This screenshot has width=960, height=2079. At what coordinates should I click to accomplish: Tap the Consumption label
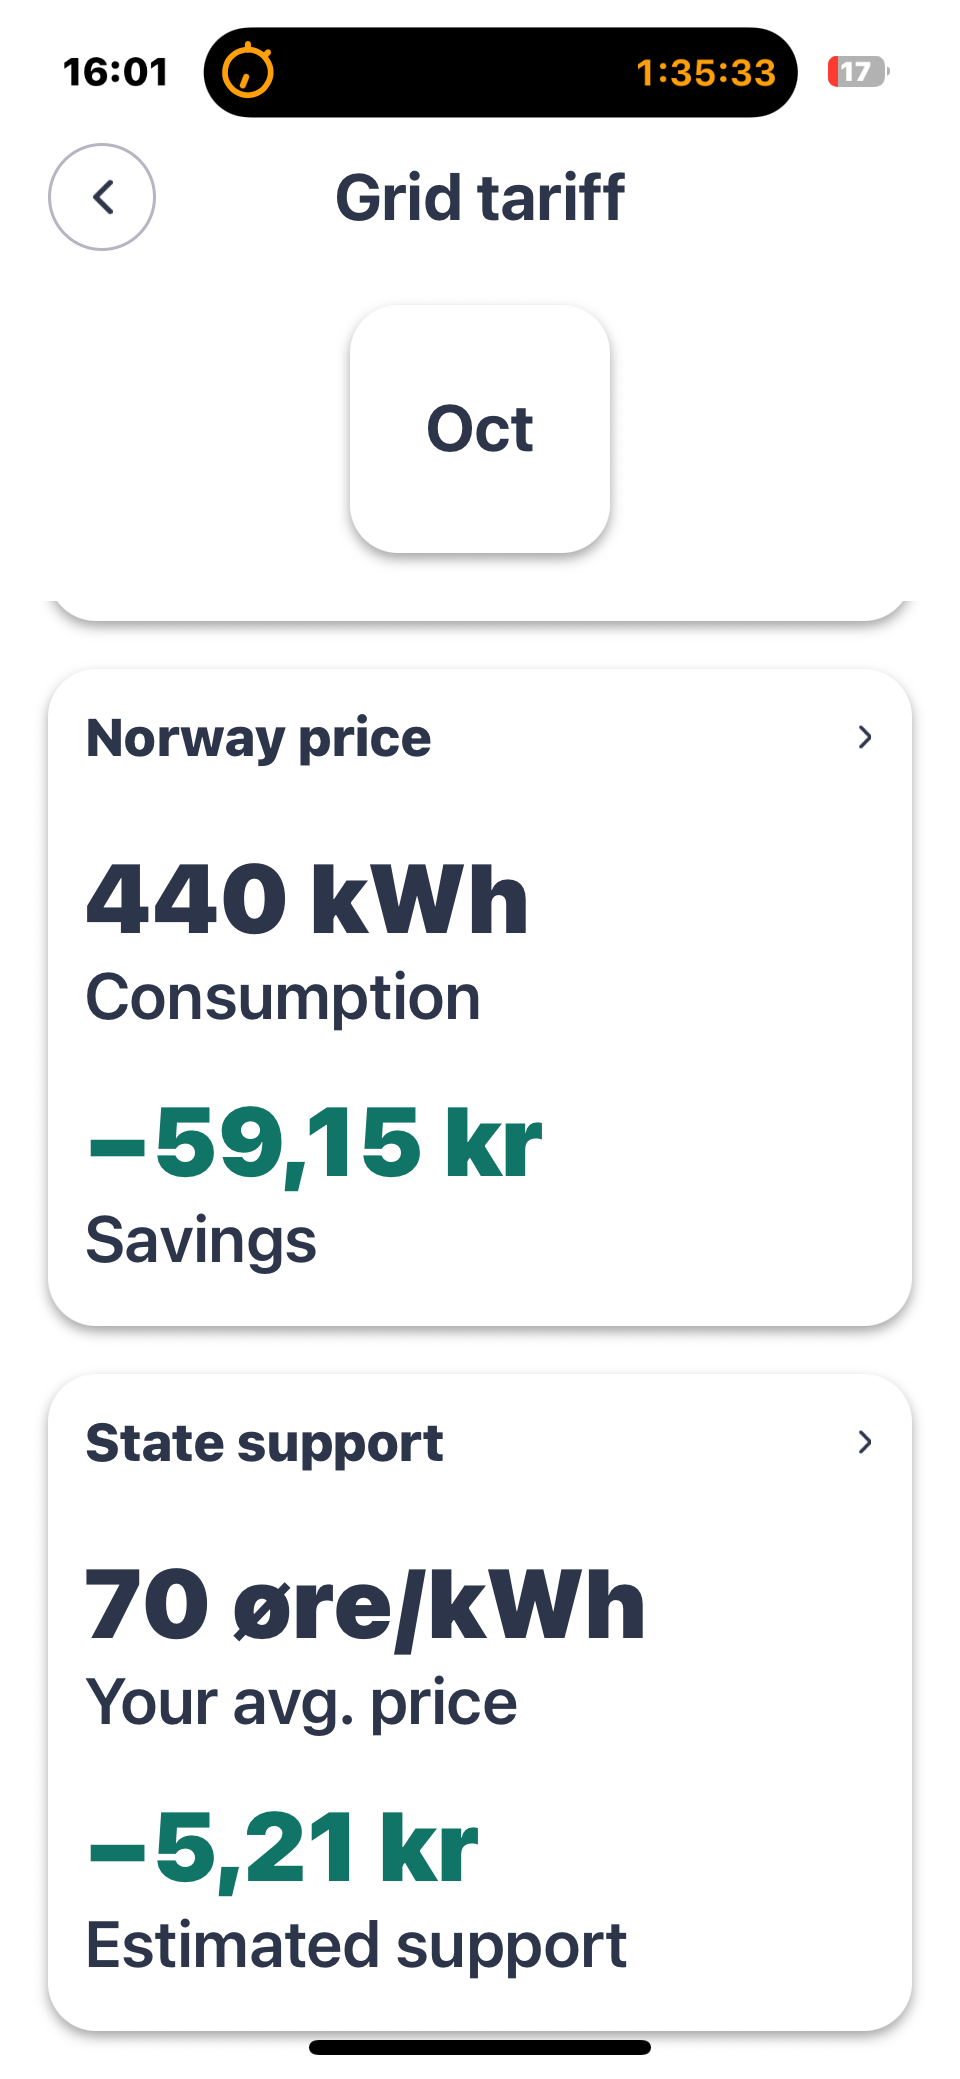click(x=283, y=997)
